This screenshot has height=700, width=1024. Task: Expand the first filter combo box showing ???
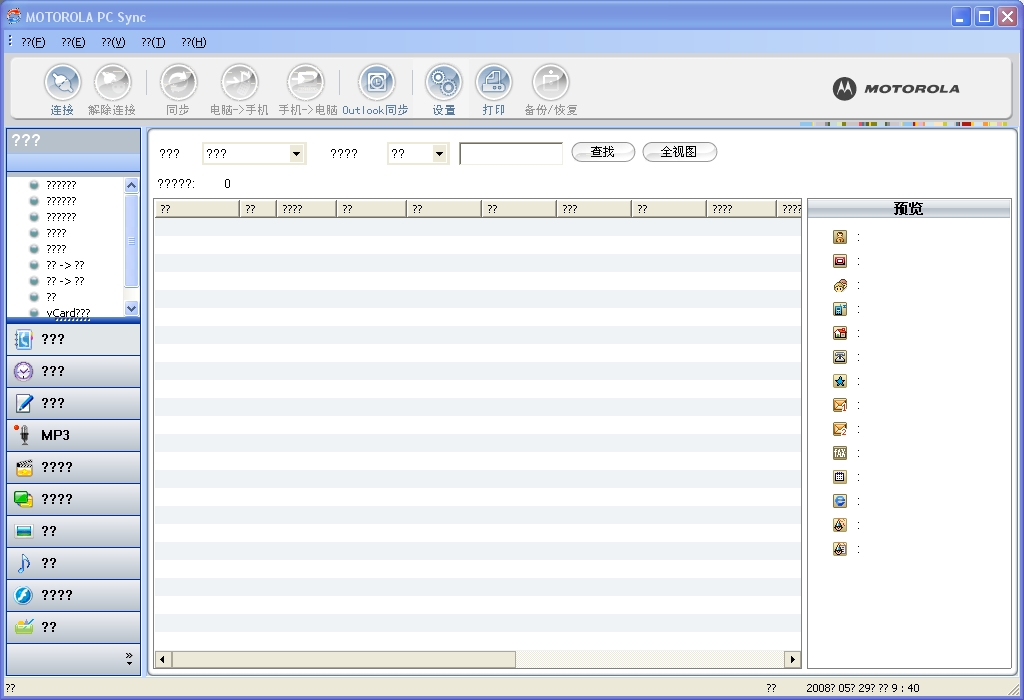[x=296, y=154]
